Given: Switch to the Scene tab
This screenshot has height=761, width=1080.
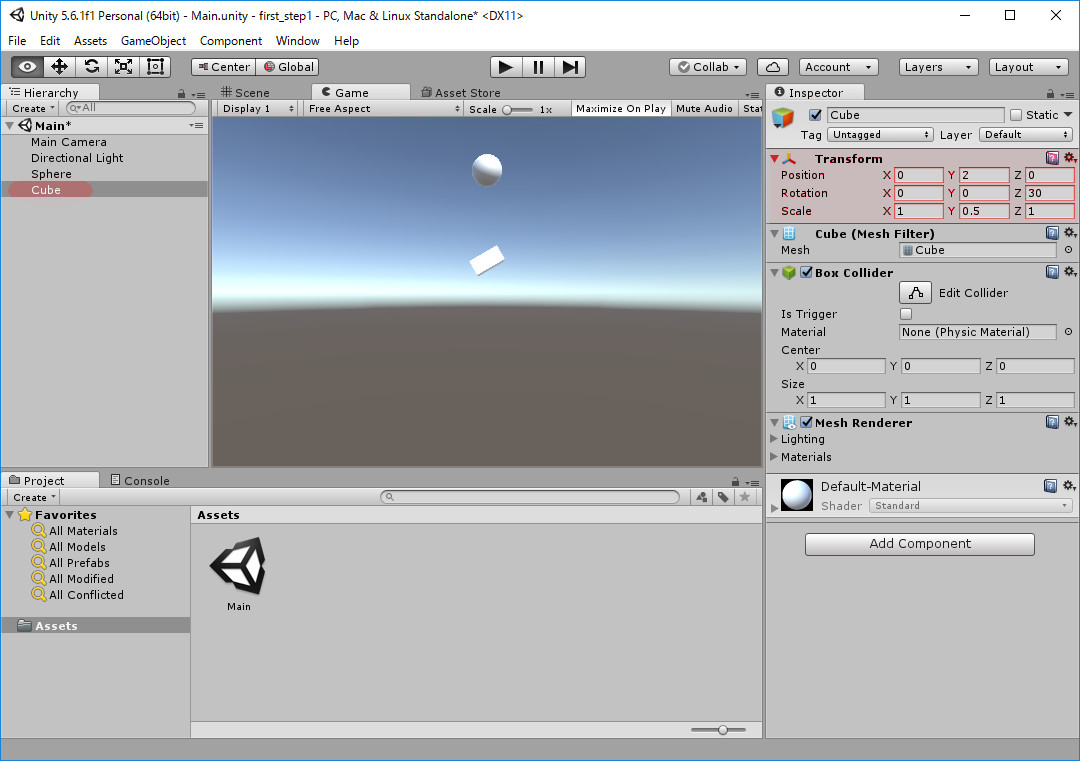Looking at the screenshot, I should click(x=245, y=93).
